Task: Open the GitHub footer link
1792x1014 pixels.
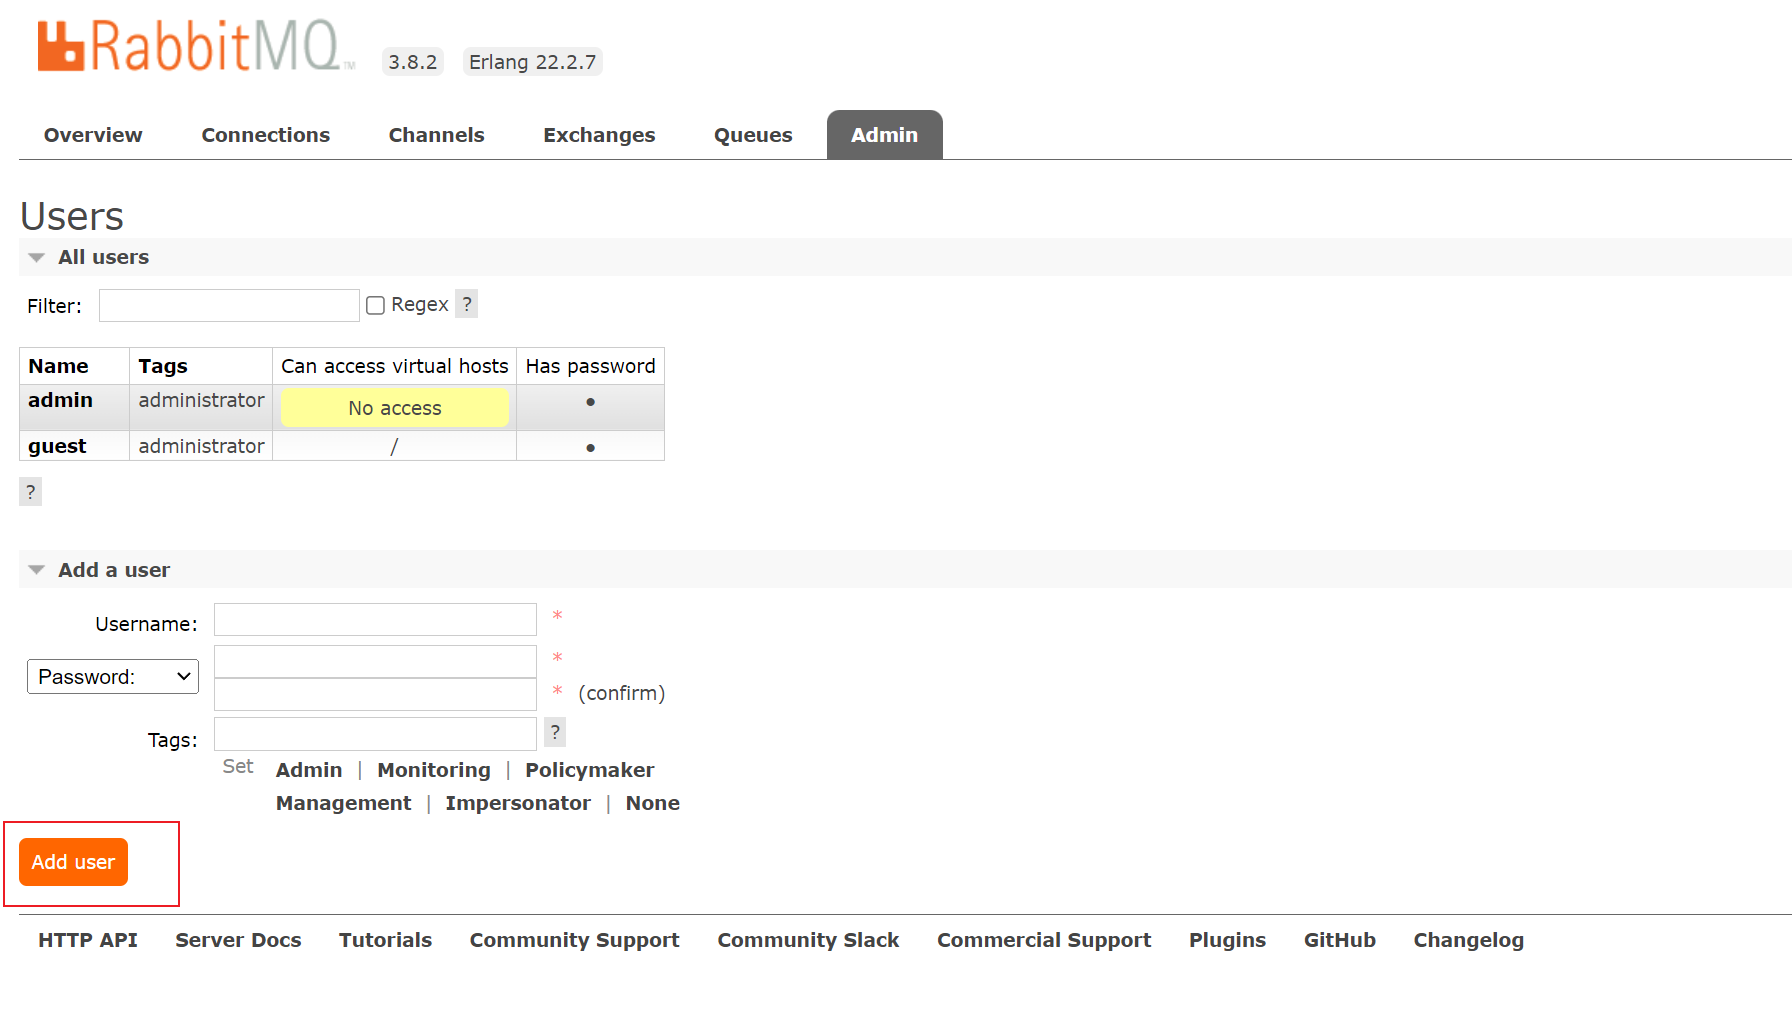Action: 1340,940
